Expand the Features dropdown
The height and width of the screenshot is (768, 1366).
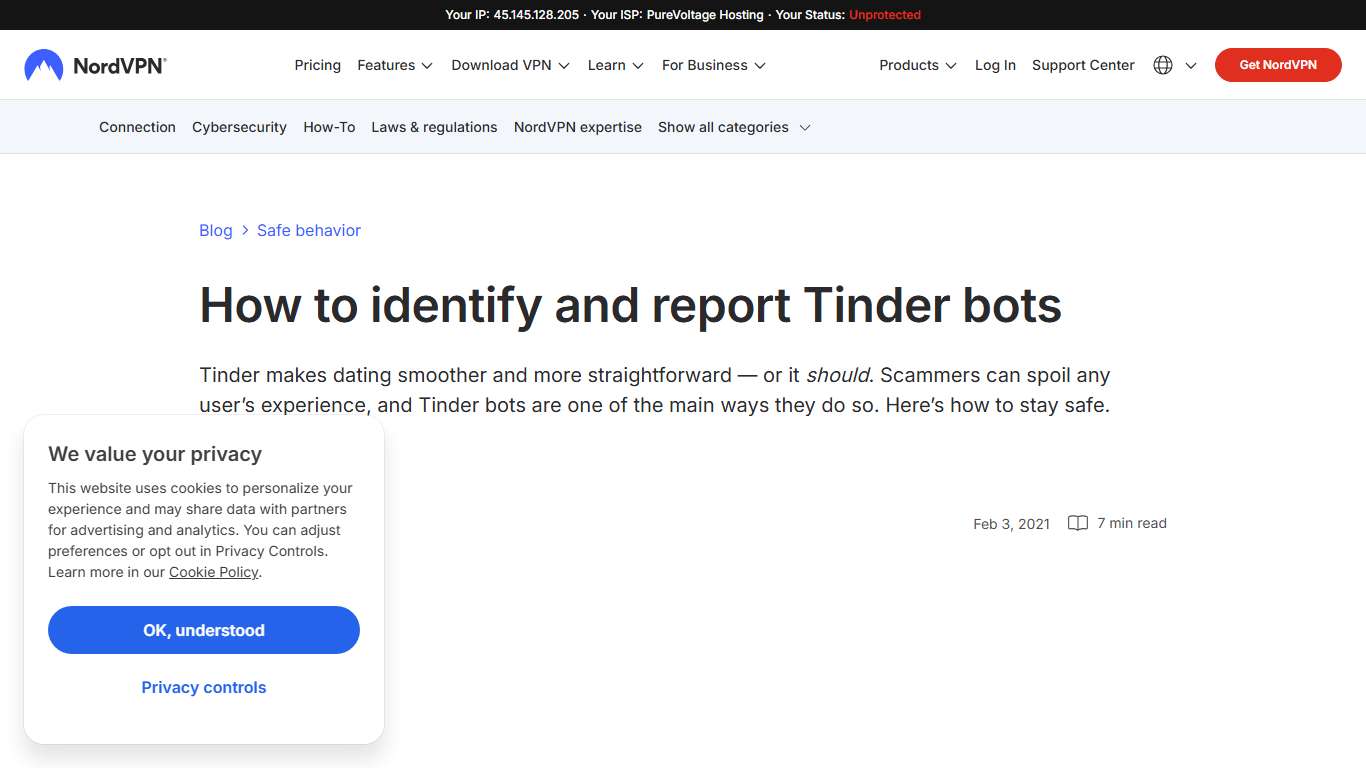pos(386,65)
